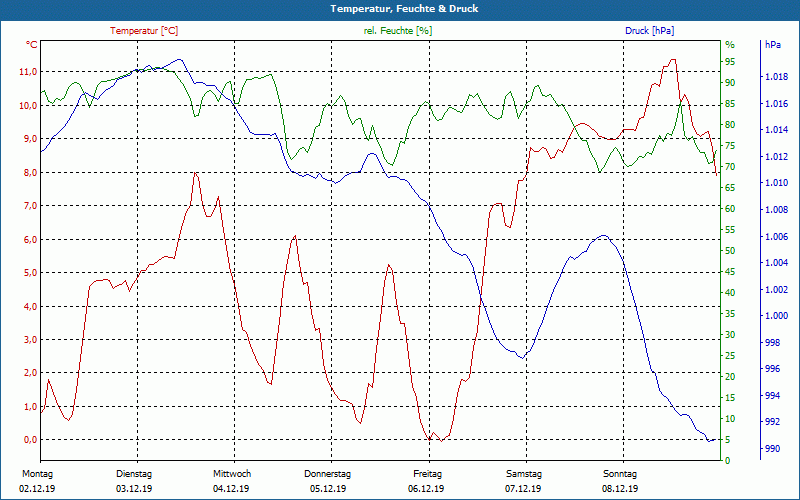Click the chart title 'Temperatur, Feuchte & Druck'

click(404, 9)
